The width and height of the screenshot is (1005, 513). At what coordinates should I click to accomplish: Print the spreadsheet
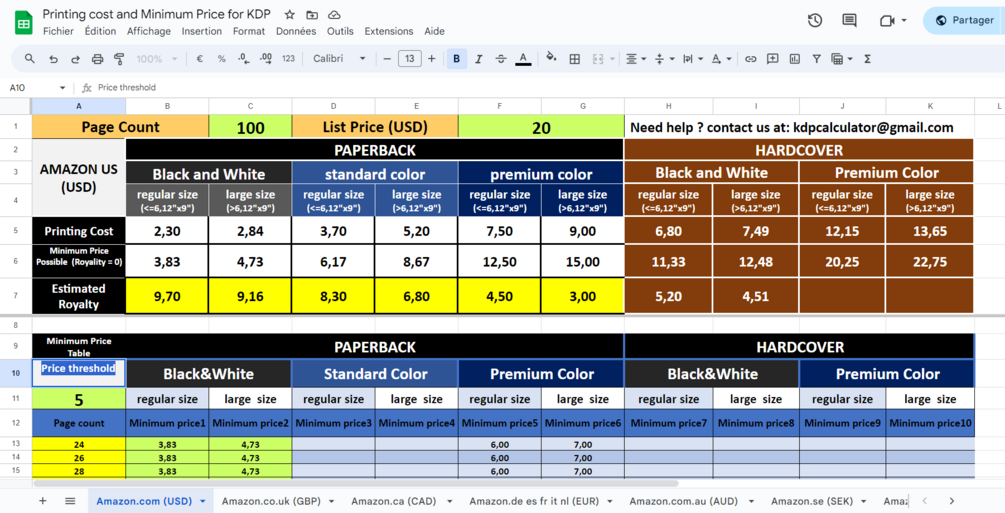[97, 59]
